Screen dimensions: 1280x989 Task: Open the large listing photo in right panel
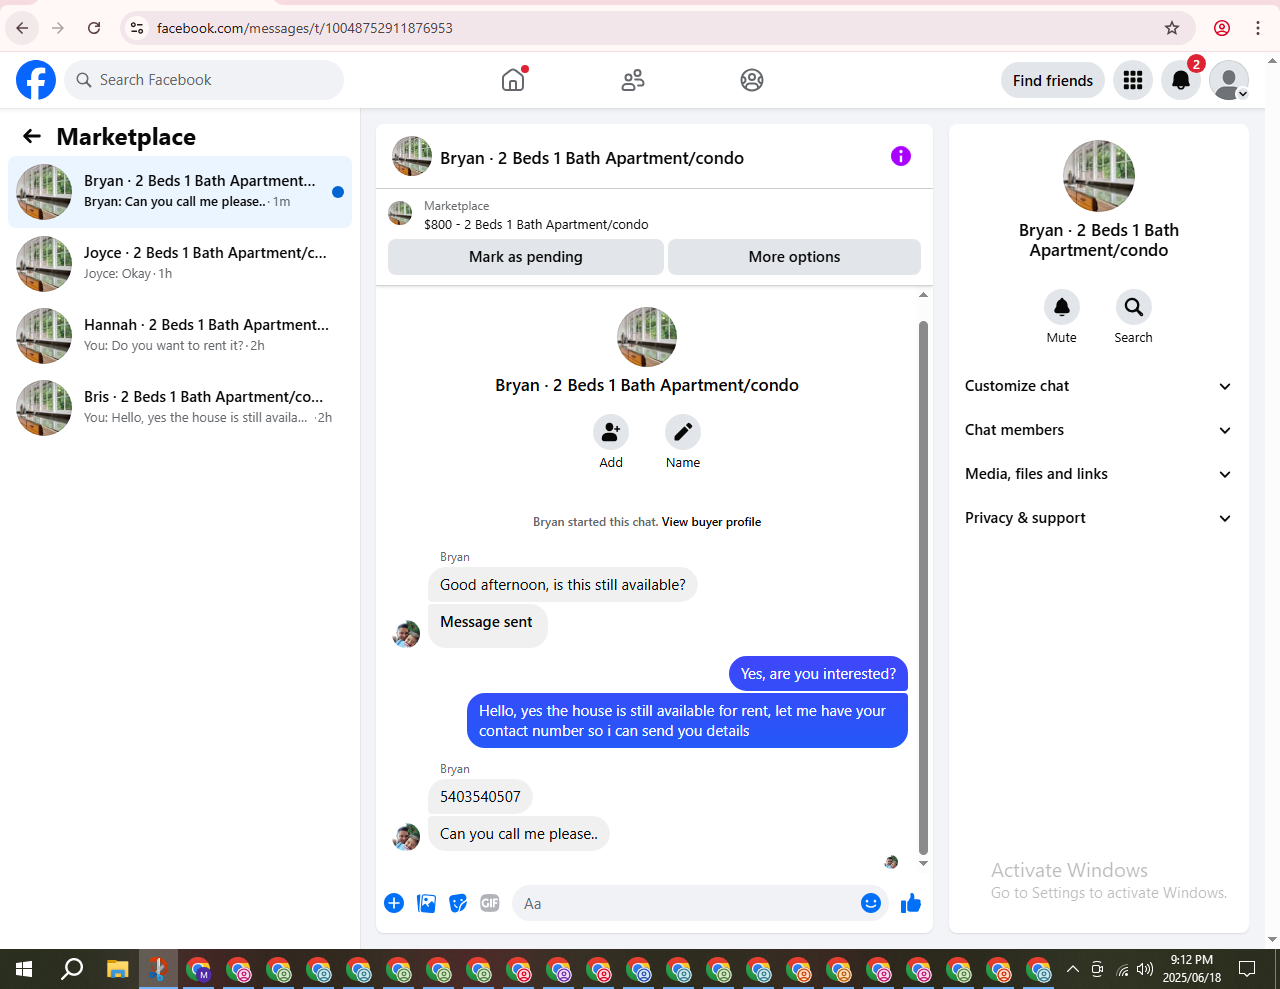pos(1099,176)
